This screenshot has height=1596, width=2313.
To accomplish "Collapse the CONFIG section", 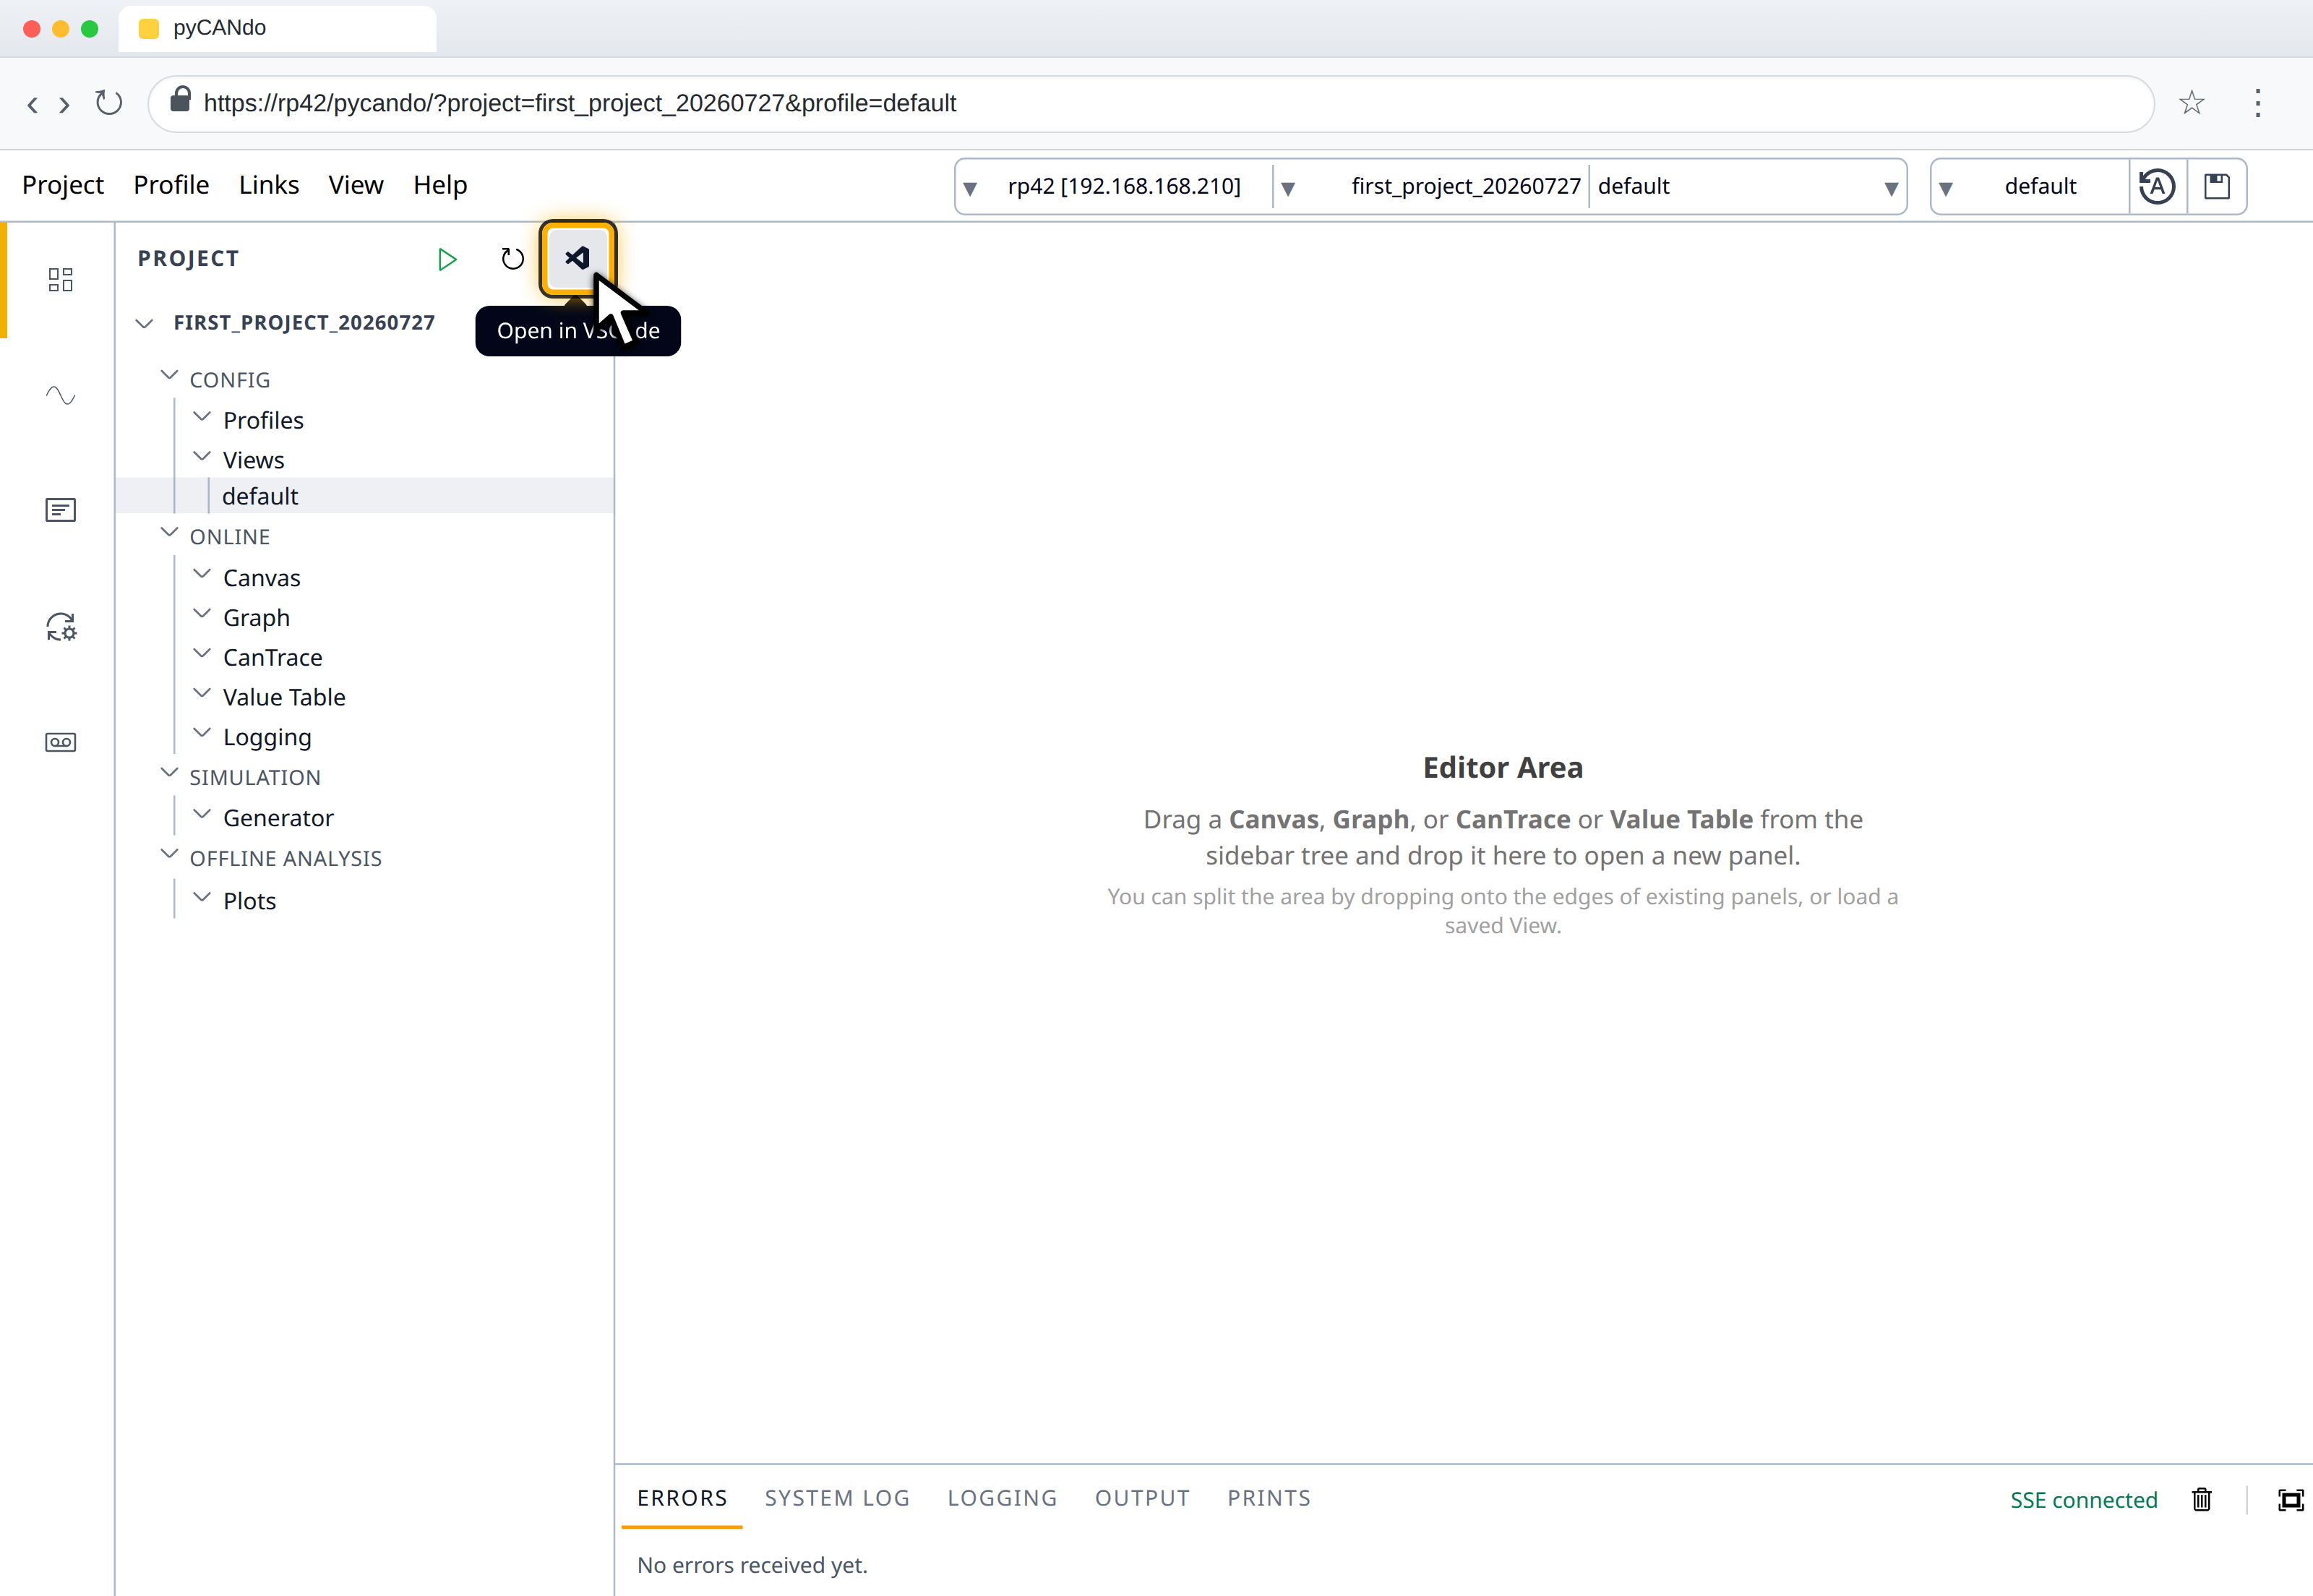I will pos(169,376).
